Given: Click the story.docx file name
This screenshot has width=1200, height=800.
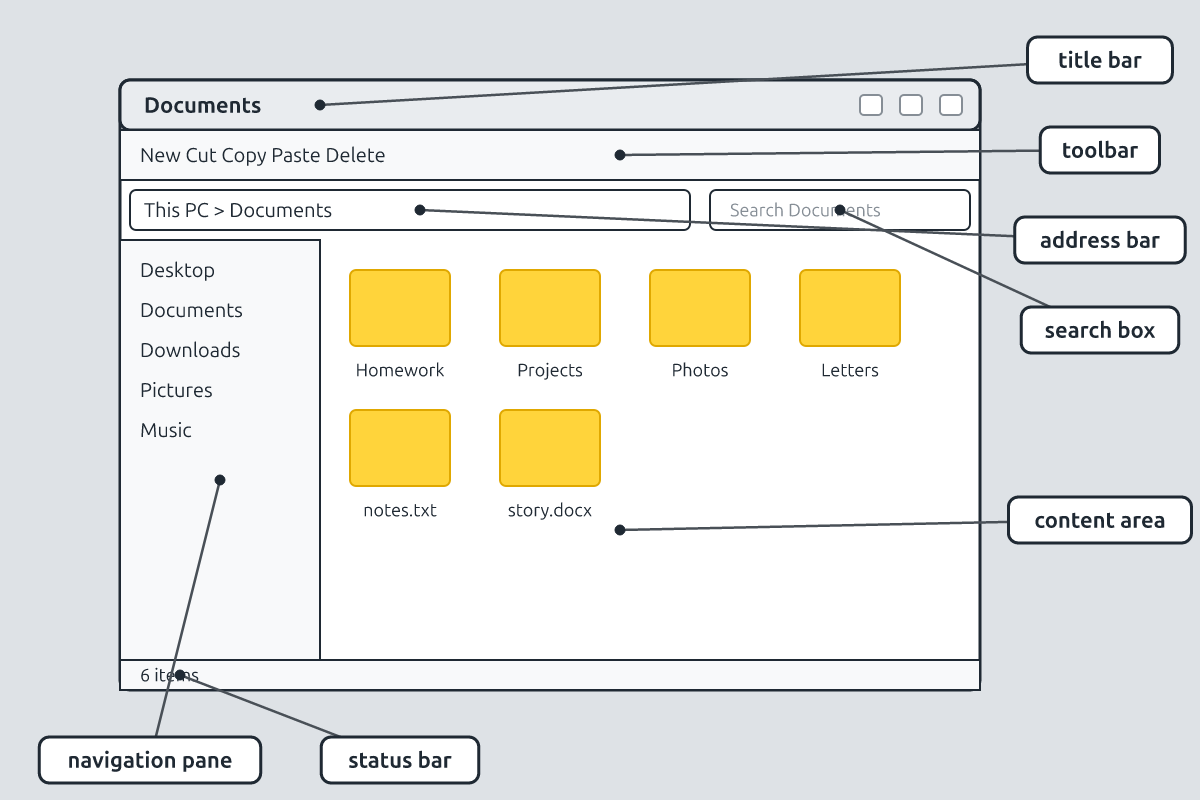Looking at the screenshot, I should coord(550,510).
